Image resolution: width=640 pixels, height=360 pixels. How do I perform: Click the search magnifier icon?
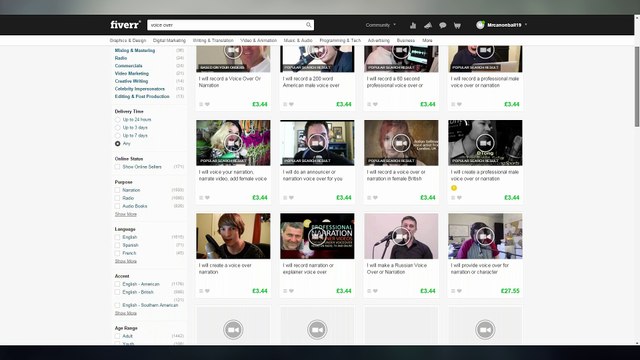pos(309,25)
